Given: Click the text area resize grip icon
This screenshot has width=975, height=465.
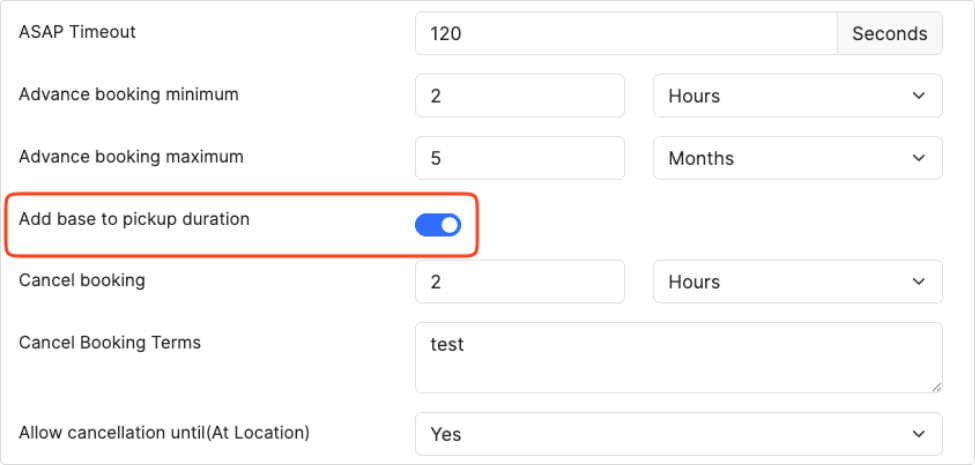Looking at the screenshot, I should coord(936,387).
